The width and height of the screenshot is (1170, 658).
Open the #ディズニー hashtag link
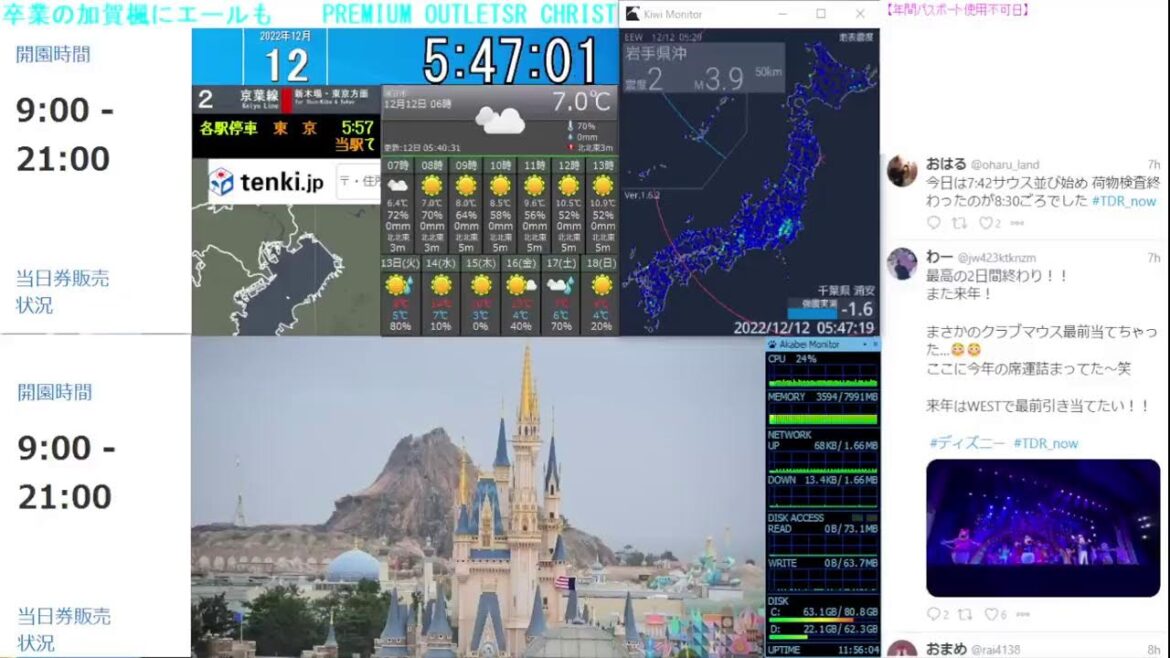tap(965, 442)
